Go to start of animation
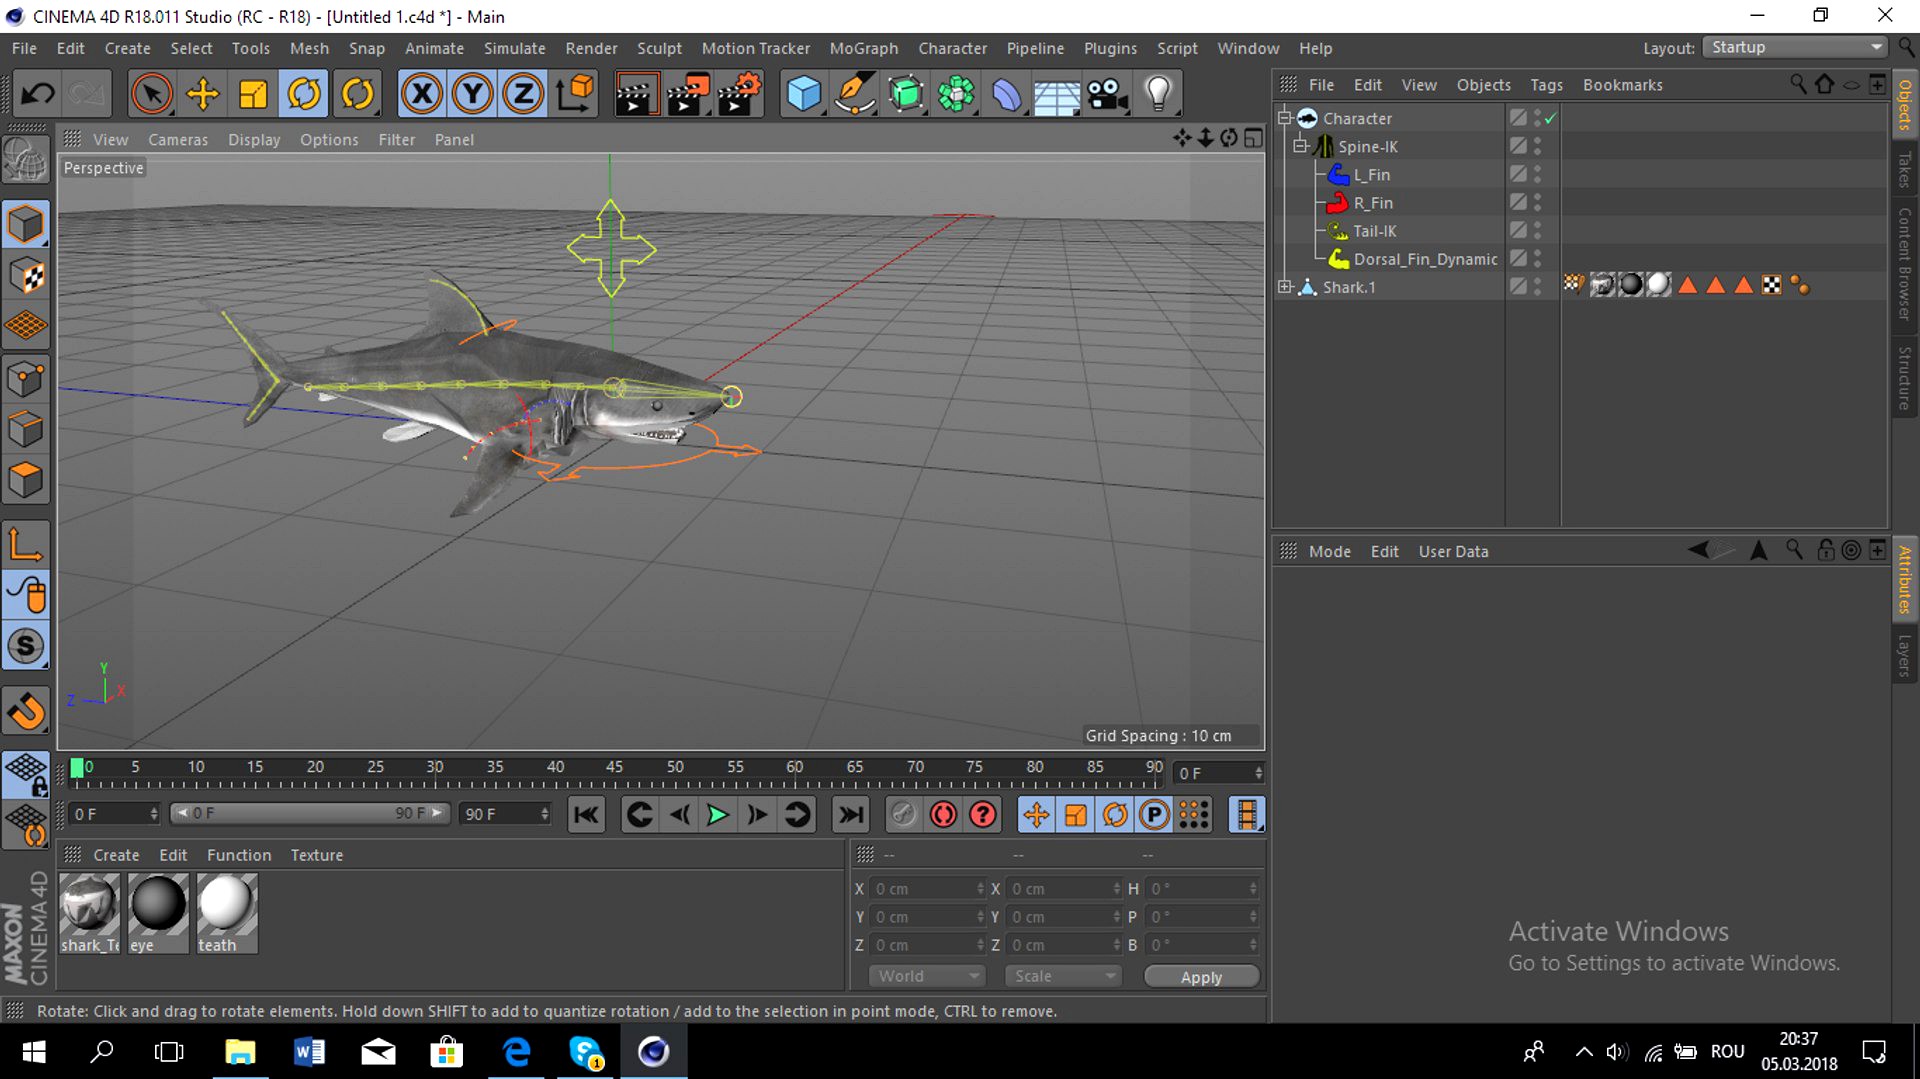The image size is (1920, 1079). coord(586,815)
